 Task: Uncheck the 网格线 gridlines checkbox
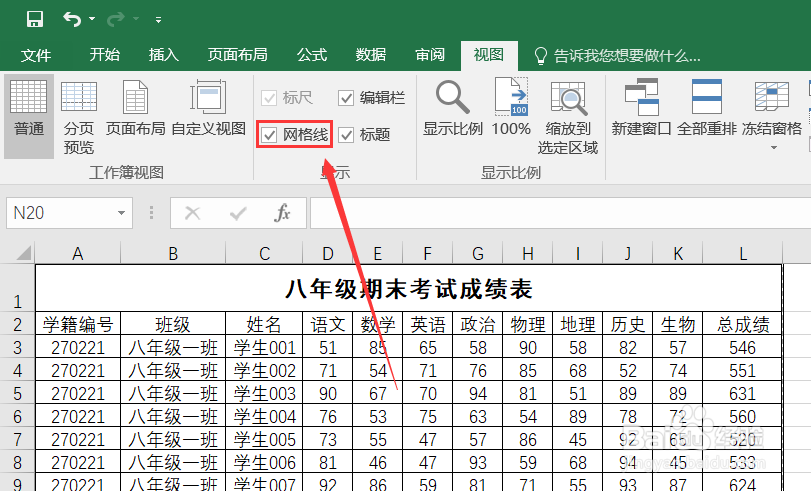(x=269, y=135)
